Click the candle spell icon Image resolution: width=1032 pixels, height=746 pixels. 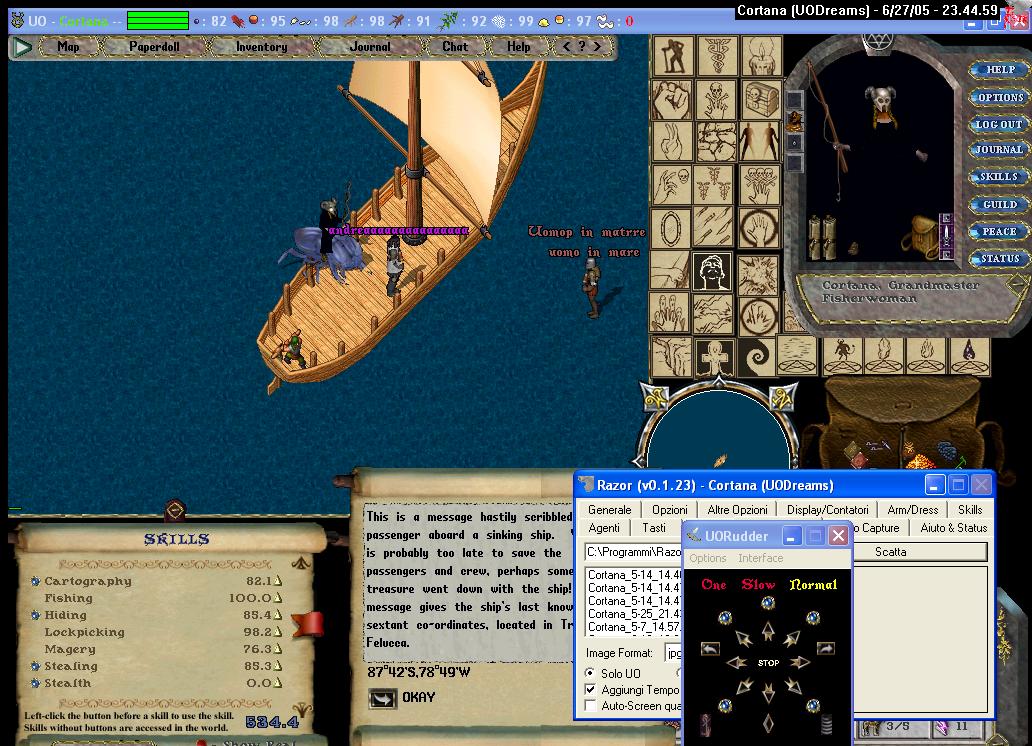point(761,57)
